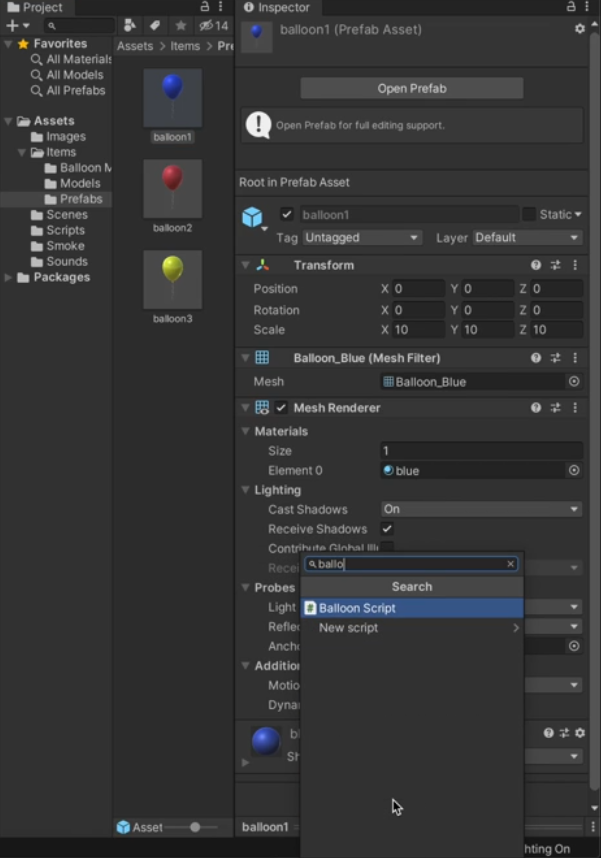
Task: Click the create (+) icon in Project panel
Action: coord(10,25)
